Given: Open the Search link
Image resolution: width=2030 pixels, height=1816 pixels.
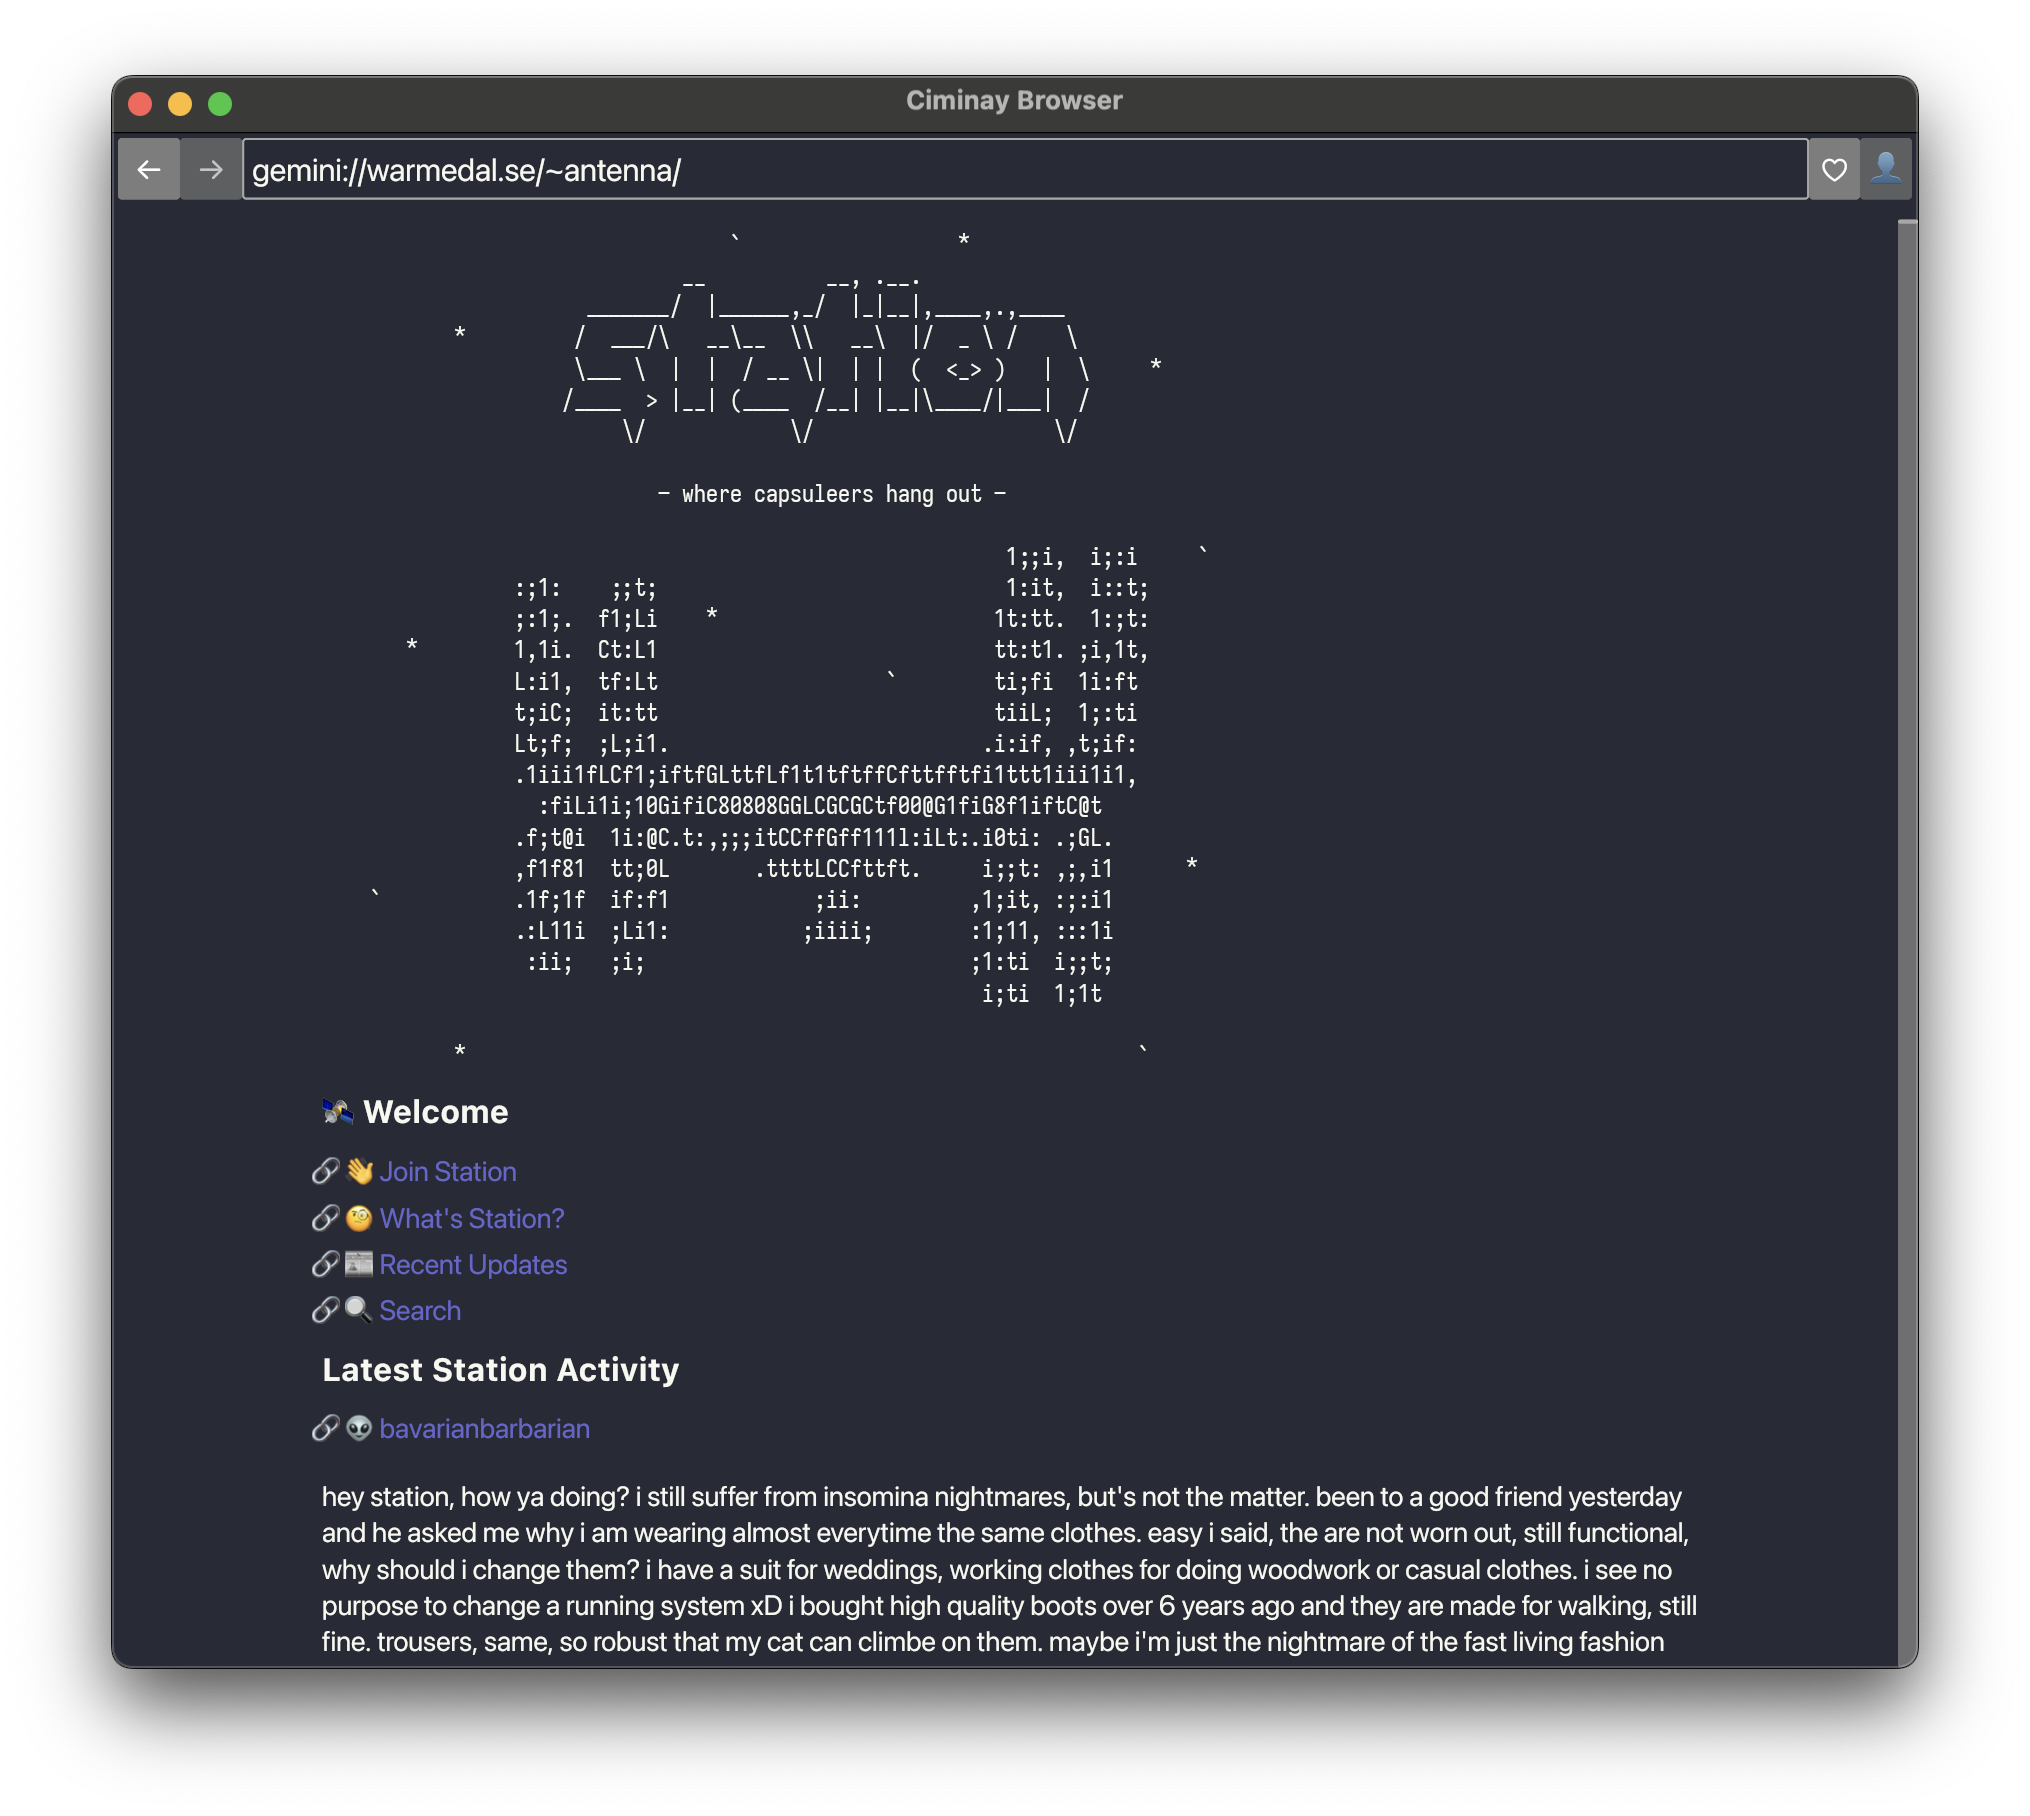Looking at the screenshot, I should coord(420,1311).
